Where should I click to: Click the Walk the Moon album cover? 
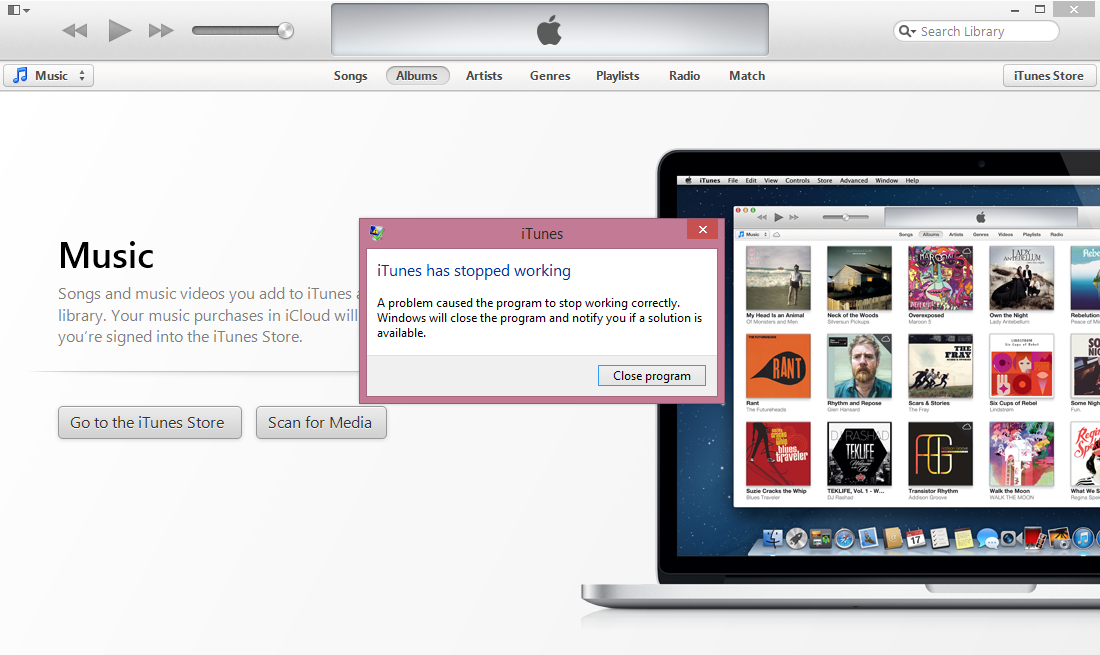pos(1021,454)
